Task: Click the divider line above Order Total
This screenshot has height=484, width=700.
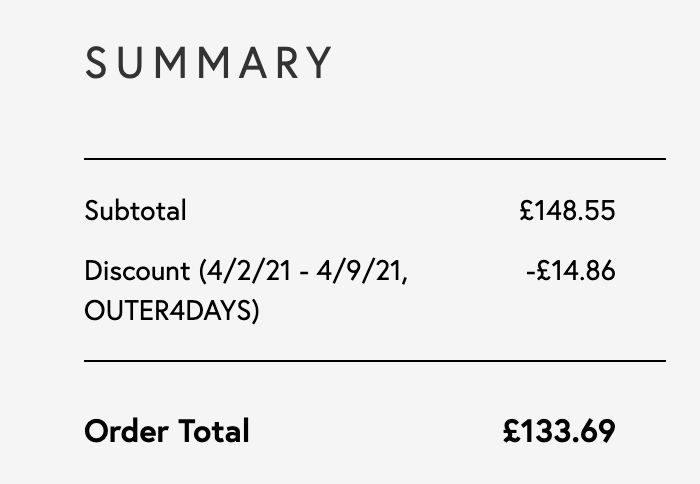Action: tap(375, 361)
